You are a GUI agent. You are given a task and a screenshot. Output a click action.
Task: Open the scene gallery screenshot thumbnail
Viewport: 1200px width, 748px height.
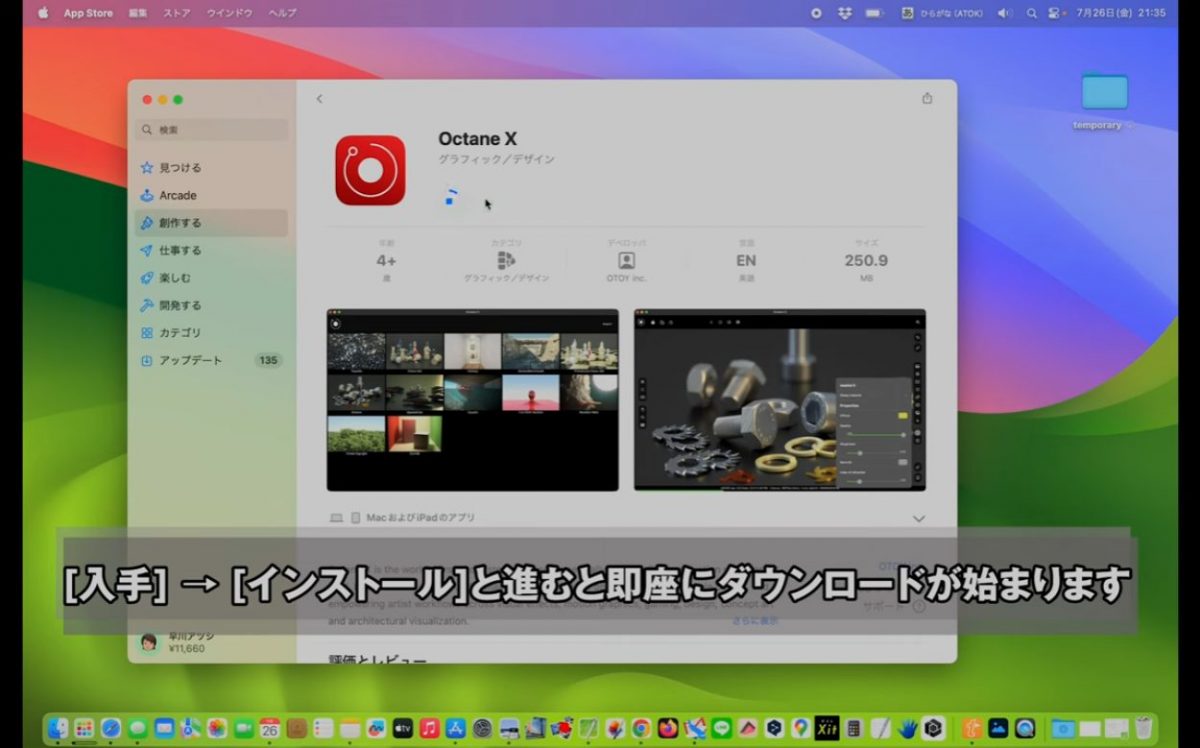point(473,400)
